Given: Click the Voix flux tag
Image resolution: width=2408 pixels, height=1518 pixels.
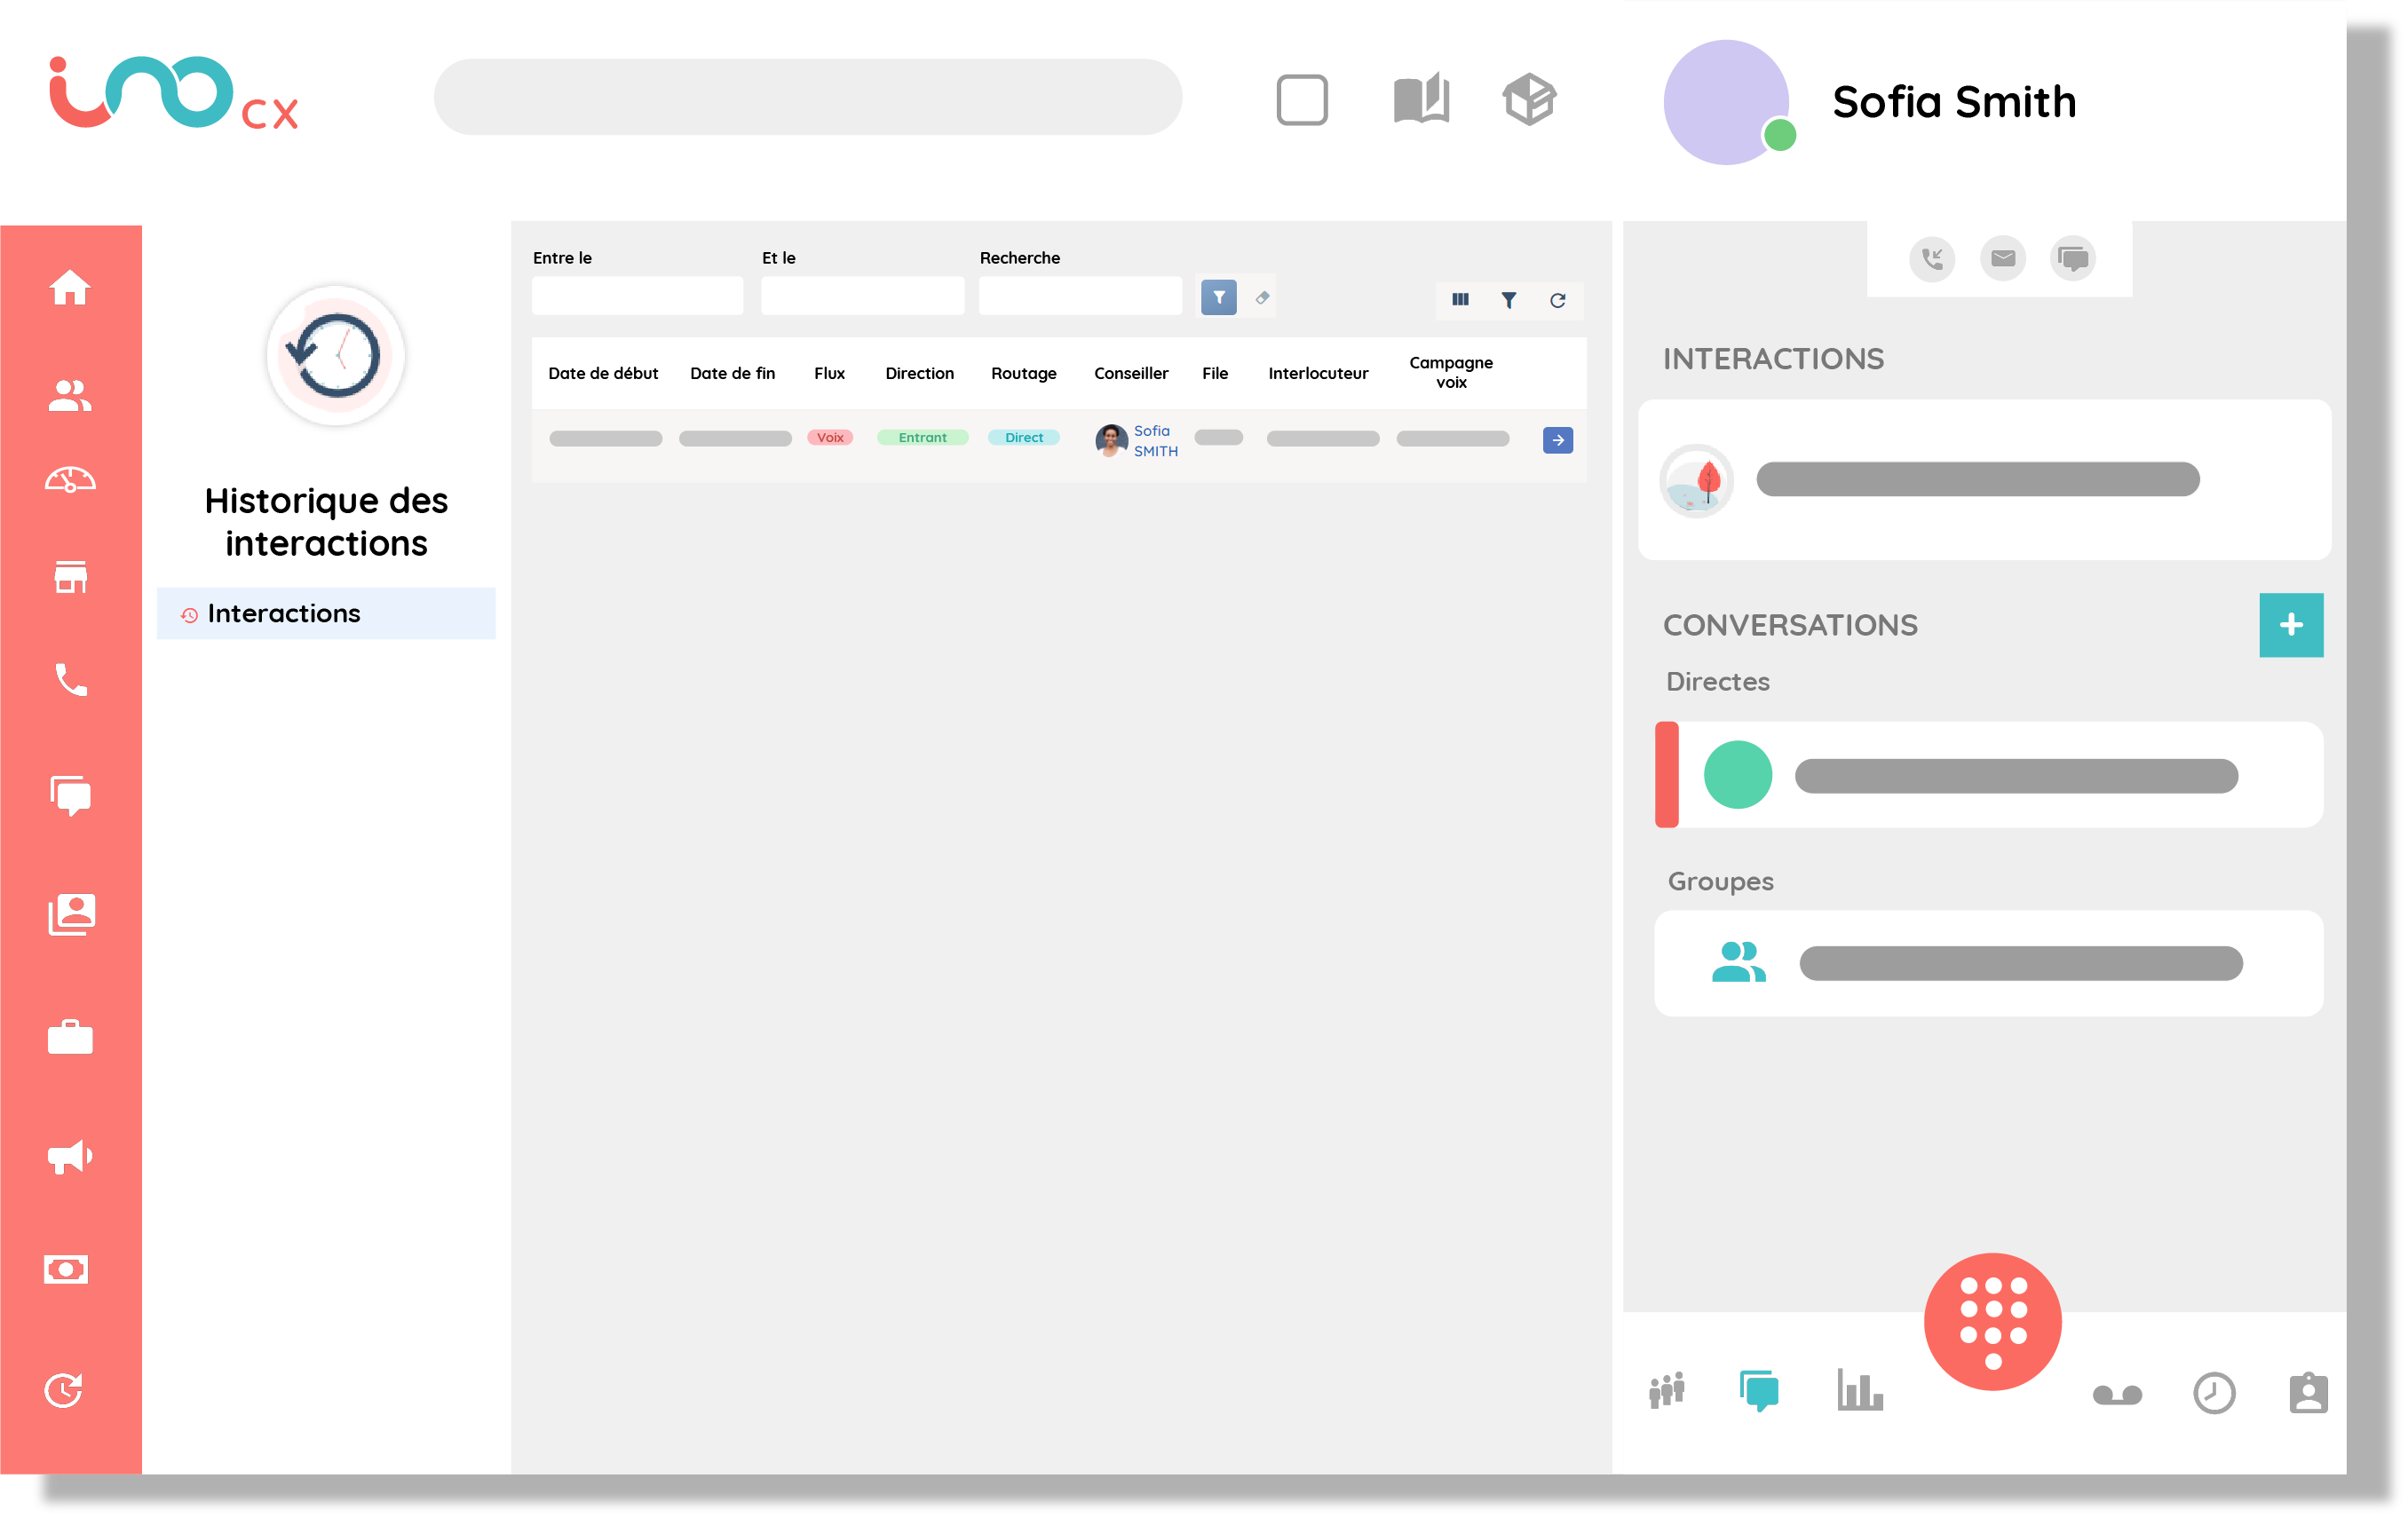Looking at the screenshot, I should (x=829, y=437).
